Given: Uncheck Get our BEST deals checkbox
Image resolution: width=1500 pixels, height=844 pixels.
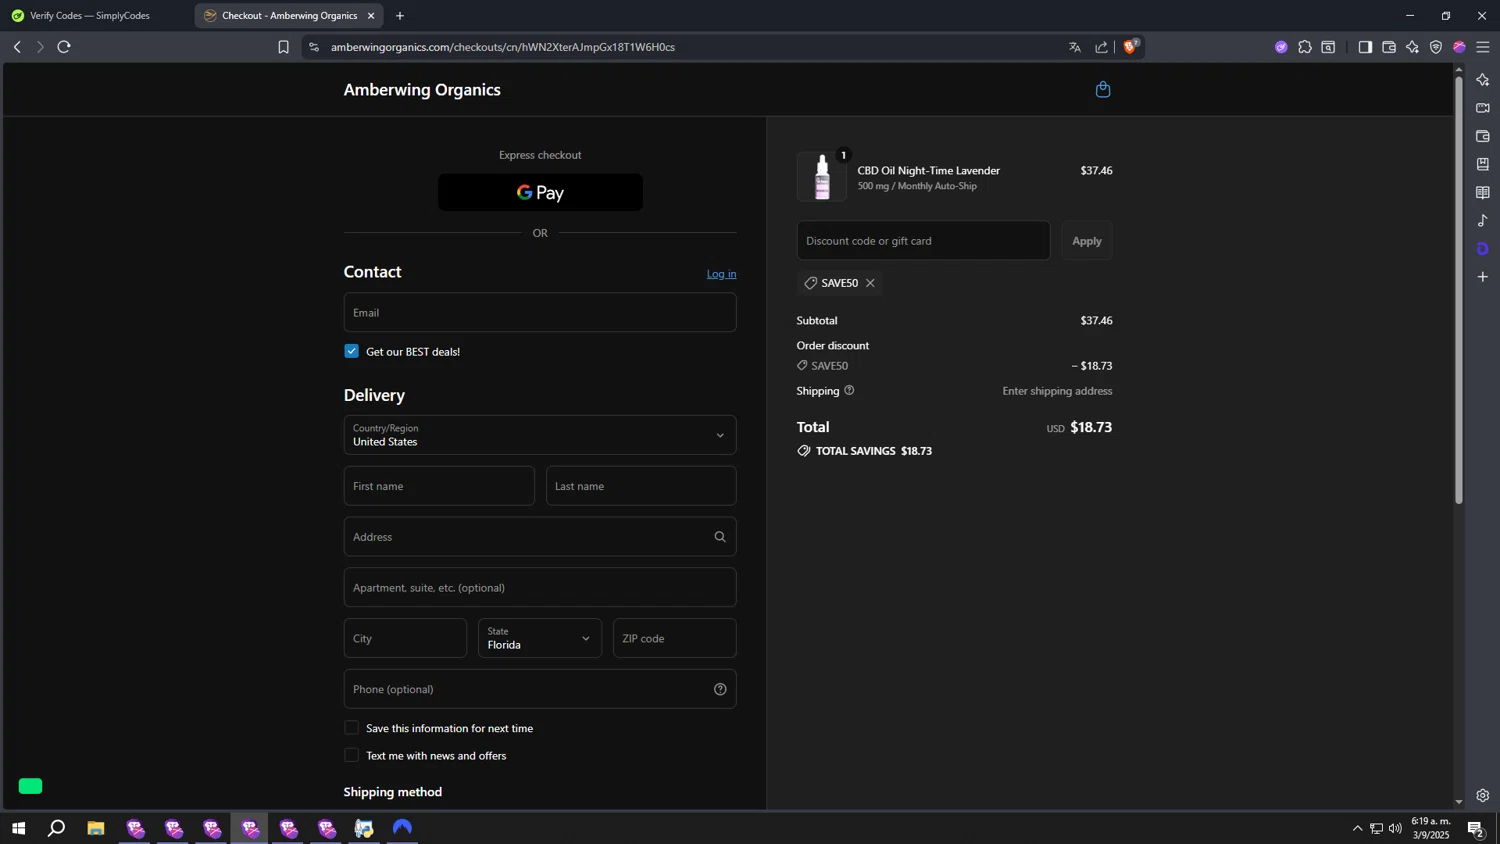Looking at the screenshot, I should click(x=351, y=351).
